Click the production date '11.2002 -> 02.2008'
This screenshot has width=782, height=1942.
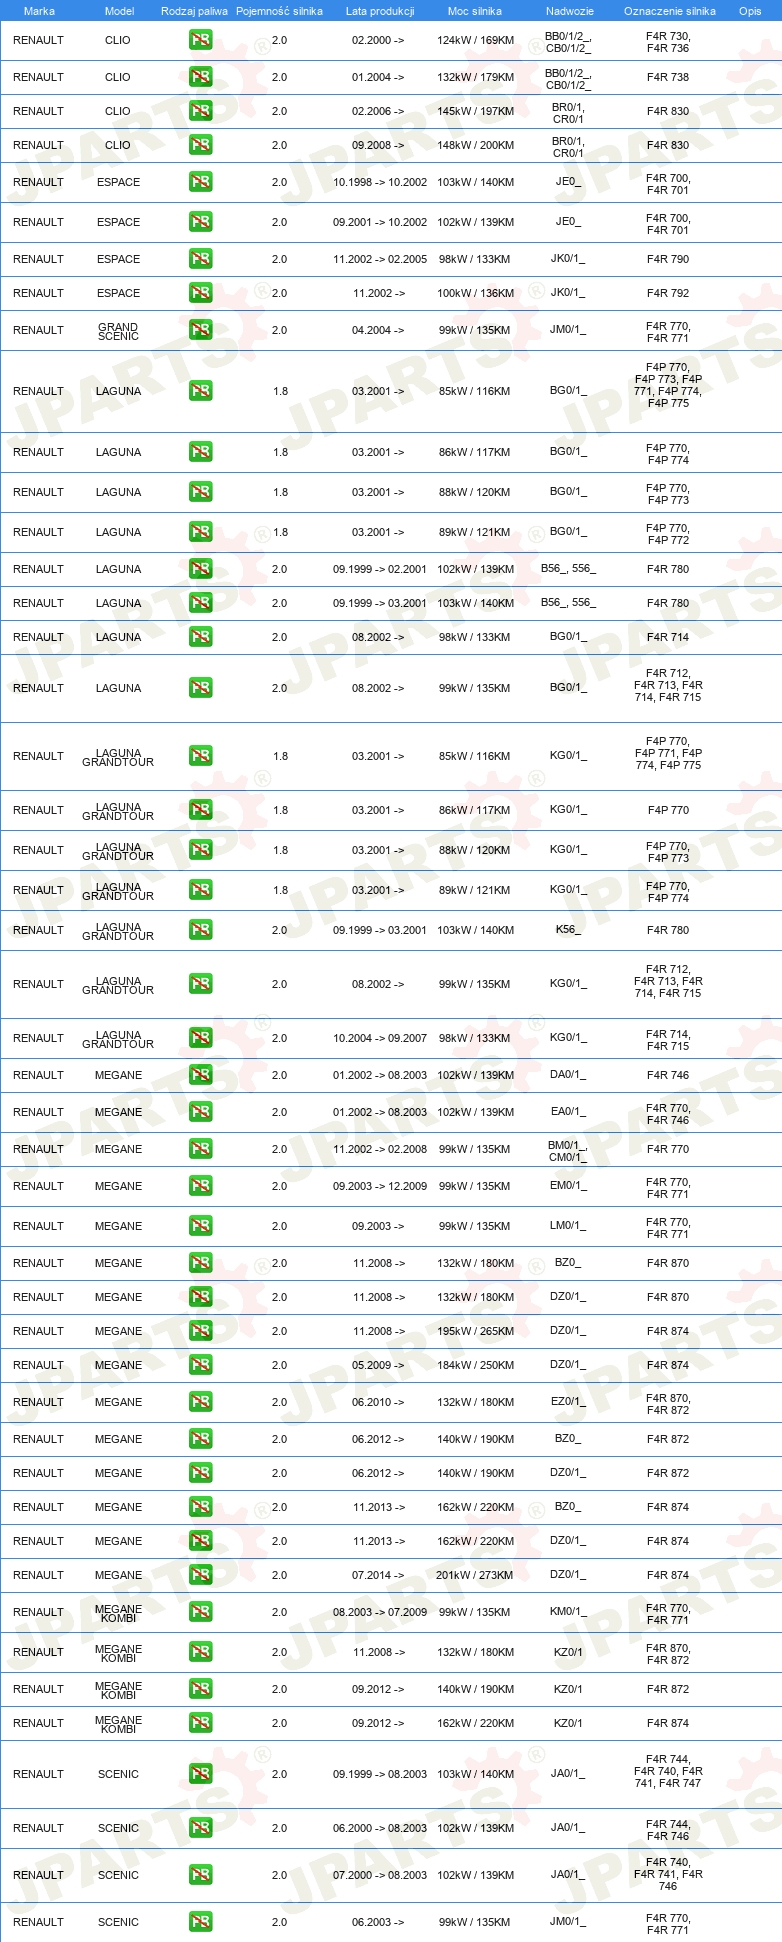[380, 1149]
